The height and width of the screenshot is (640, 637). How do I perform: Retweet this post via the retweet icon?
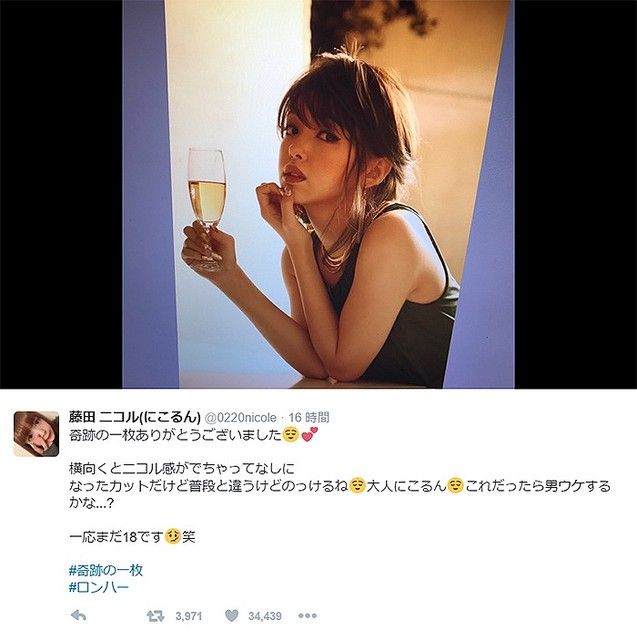click(x=155, y=616)
